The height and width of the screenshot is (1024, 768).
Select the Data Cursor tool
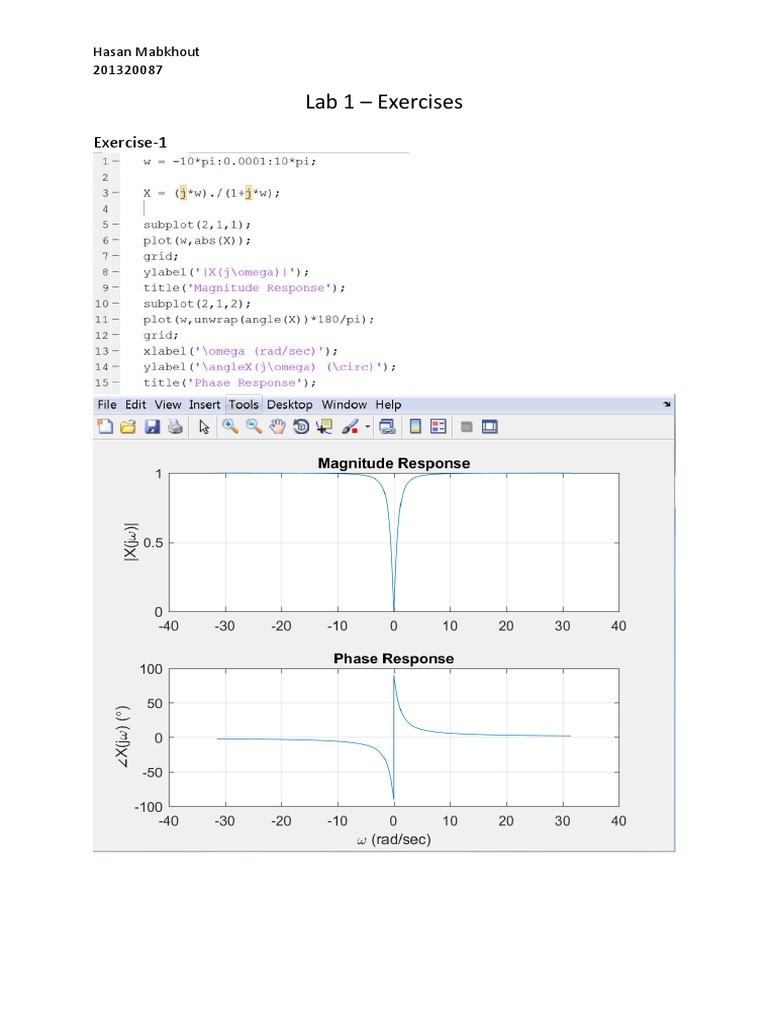[324, 426]
